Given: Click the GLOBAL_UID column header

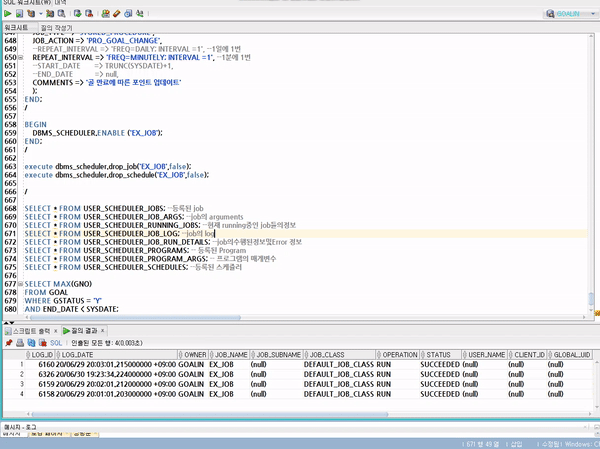Looking at the screenshot, I should (x=569, y=355).
